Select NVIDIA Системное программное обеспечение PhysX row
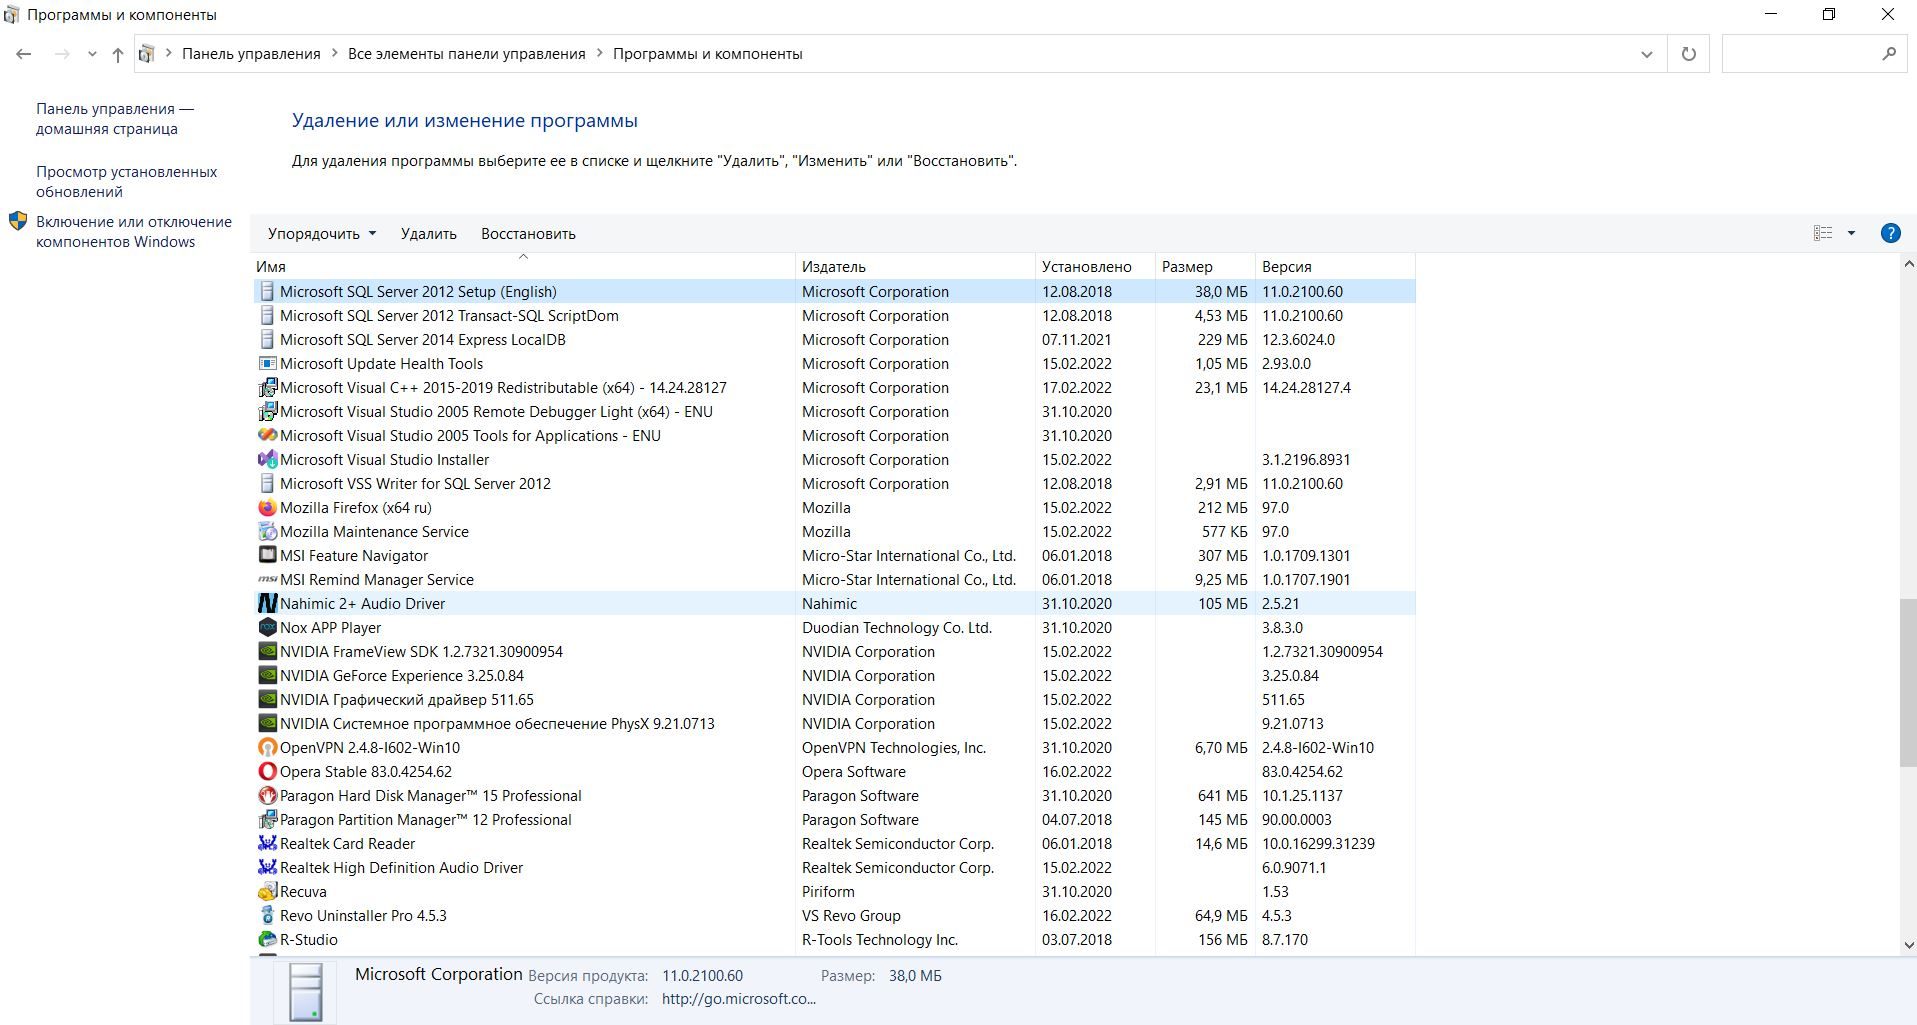The image size is (1917, 1025). (x=834, y=724)
